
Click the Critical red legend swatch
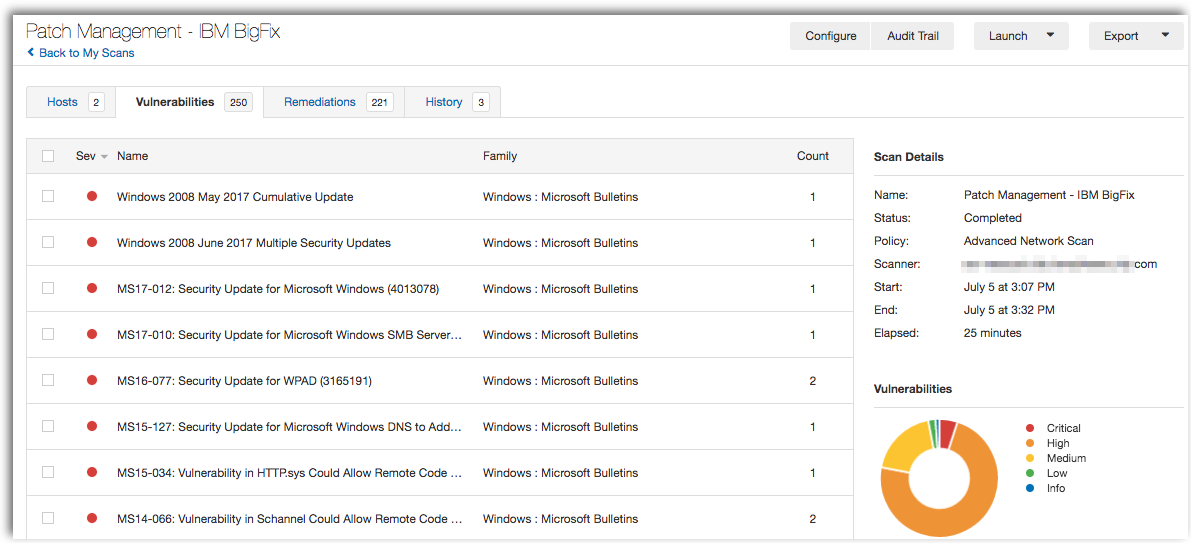1030,428
